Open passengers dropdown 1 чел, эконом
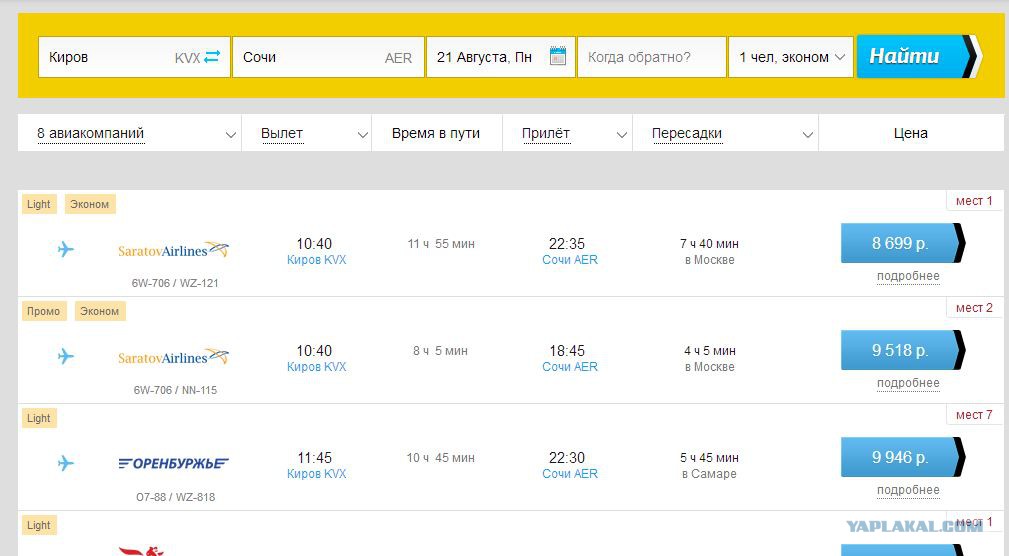 [x=791, y=57]
